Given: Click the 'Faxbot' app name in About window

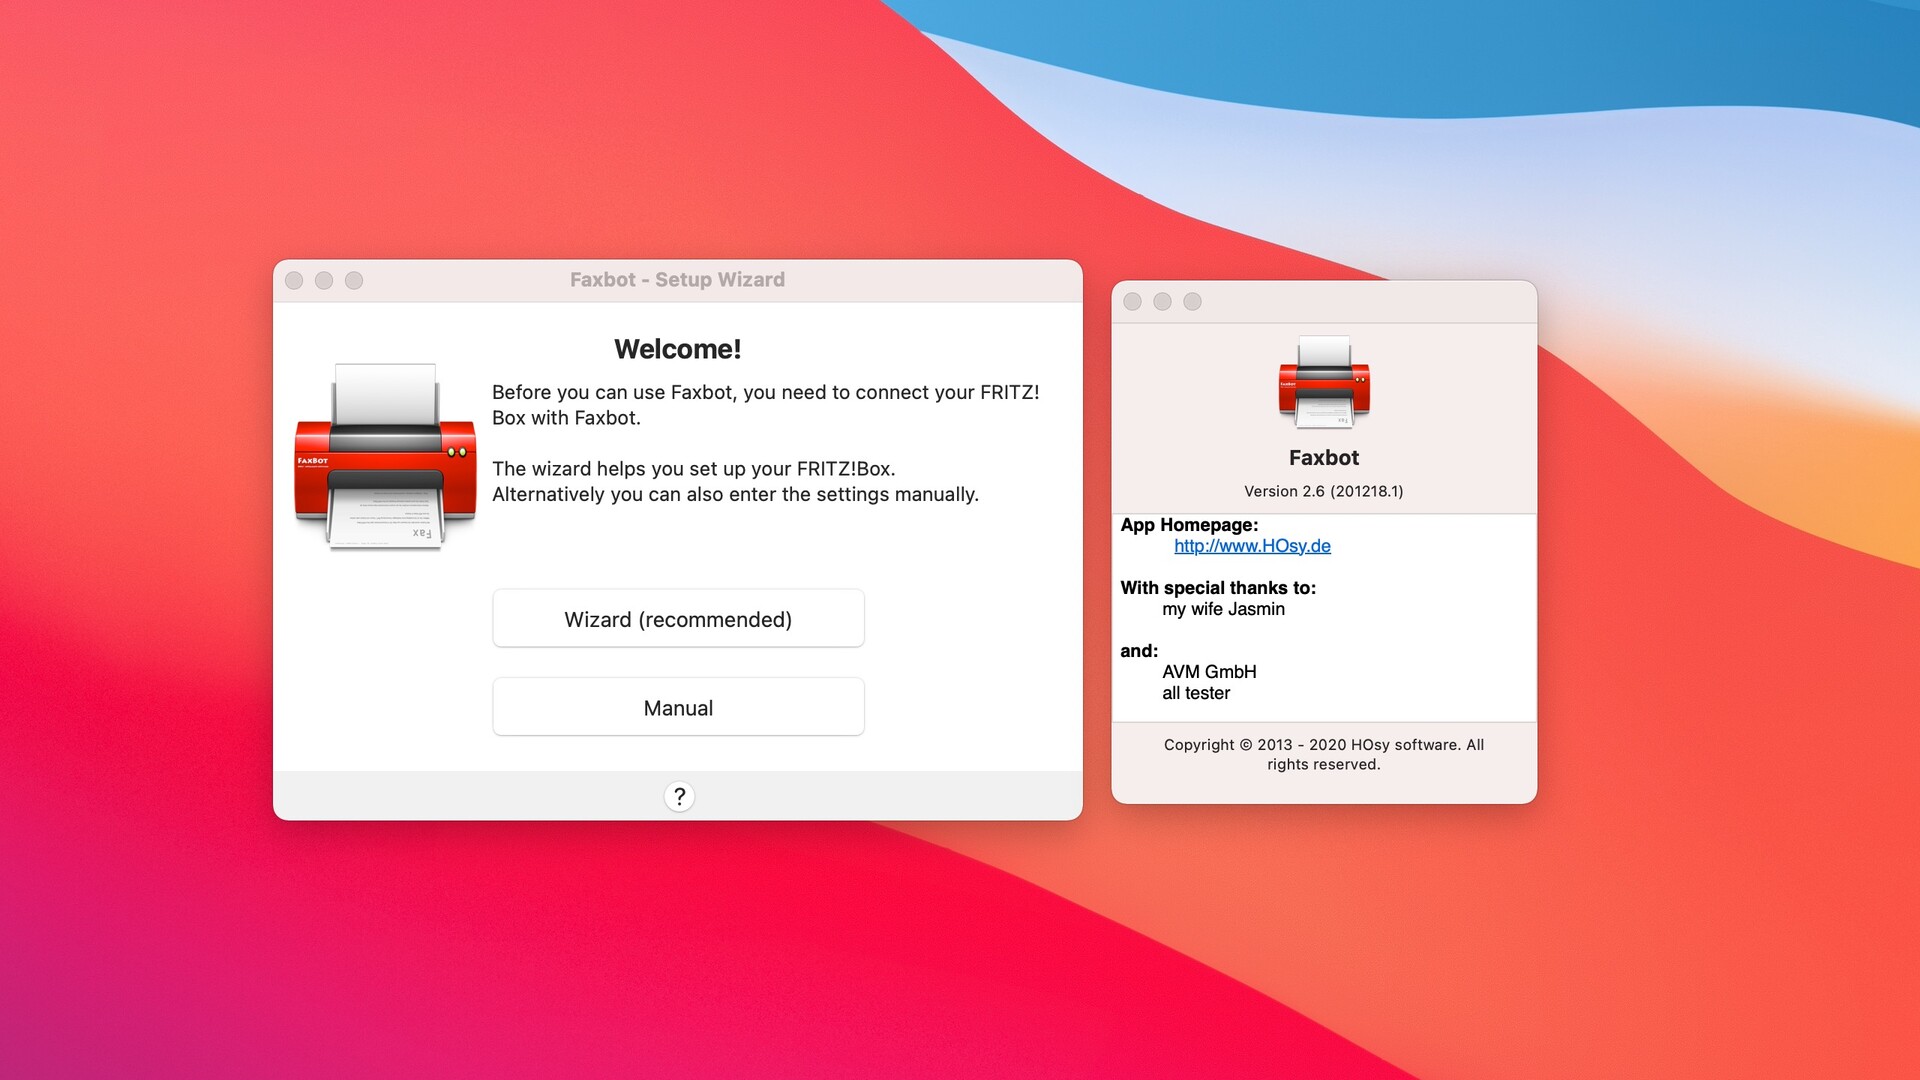Looking at the screenshot, I should [x=1324, y=458].
